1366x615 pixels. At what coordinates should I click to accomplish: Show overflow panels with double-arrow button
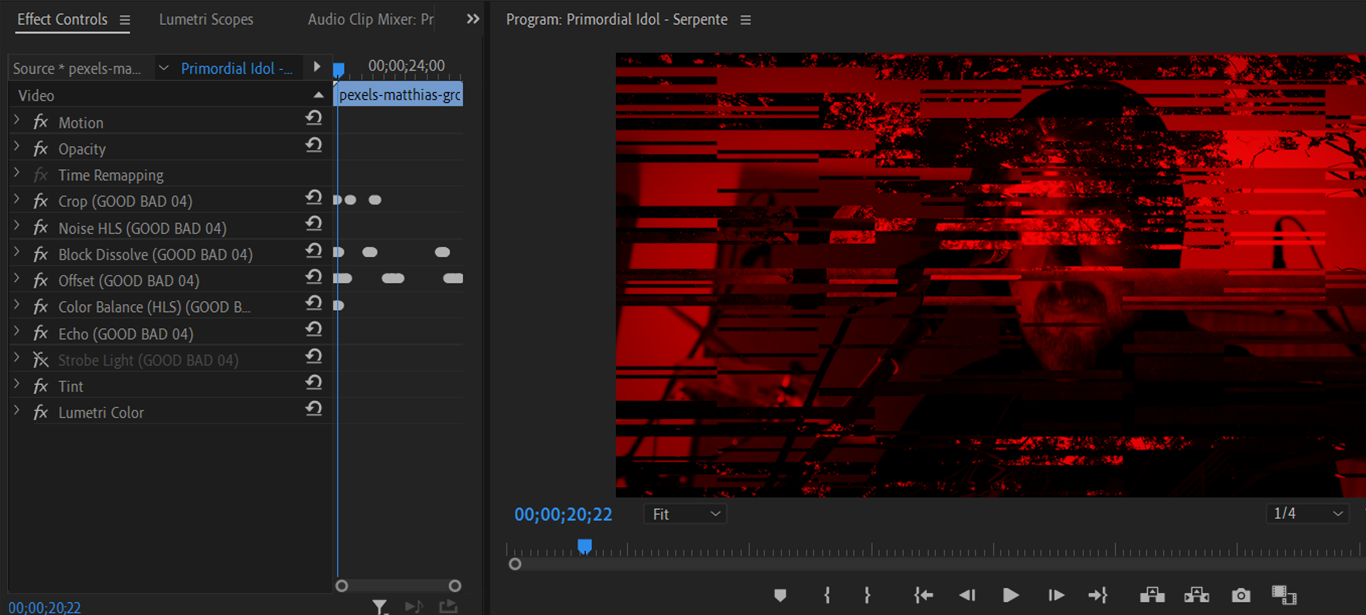click(473, 19)
